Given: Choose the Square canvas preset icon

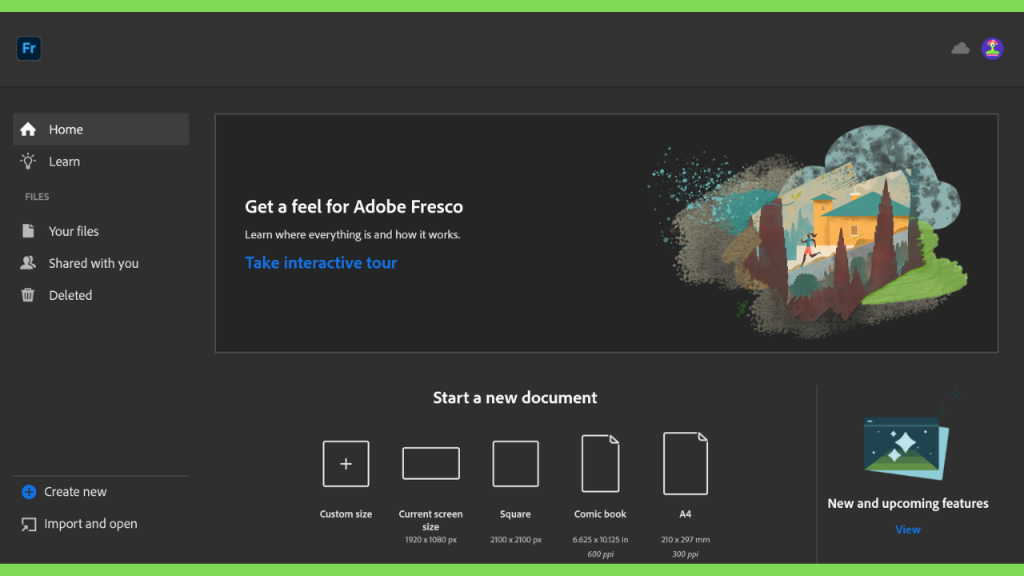Looking at the screenshot, I should (515, 464).
